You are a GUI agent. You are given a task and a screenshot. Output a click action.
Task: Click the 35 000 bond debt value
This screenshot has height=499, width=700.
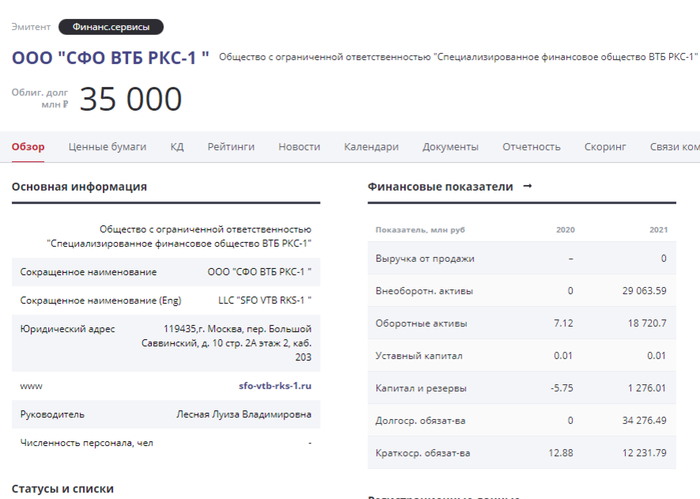[131, 100]
